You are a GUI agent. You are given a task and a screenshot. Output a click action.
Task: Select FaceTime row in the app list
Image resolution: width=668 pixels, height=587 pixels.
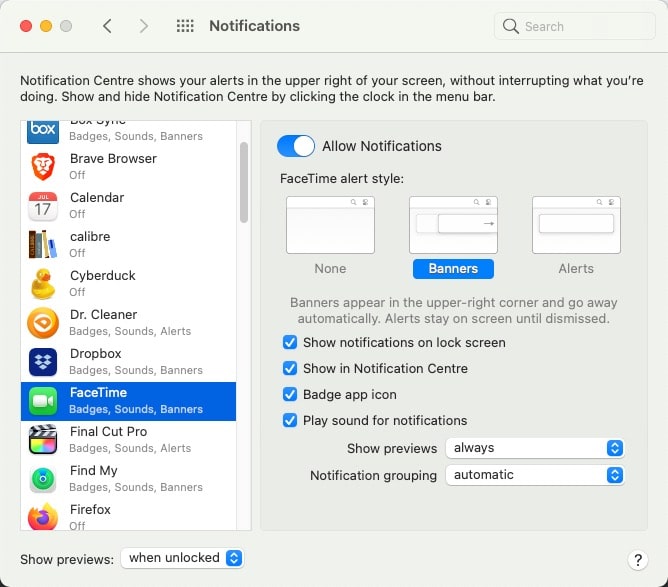[128, 401]
